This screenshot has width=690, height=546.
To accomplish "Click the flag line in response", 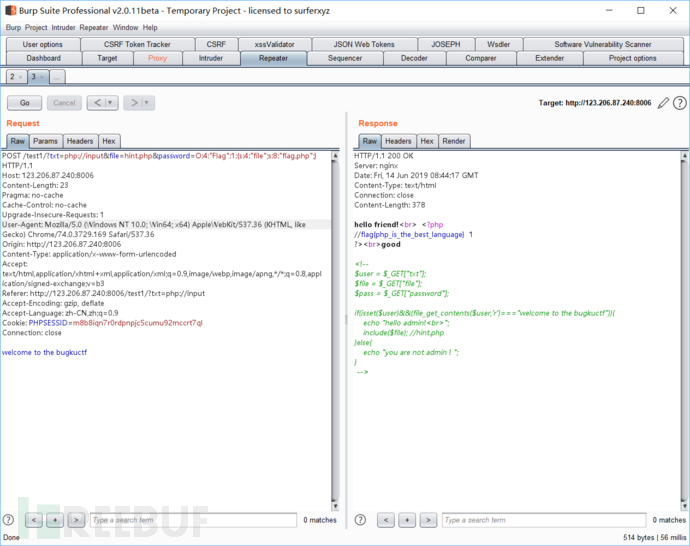I will 413,235.
